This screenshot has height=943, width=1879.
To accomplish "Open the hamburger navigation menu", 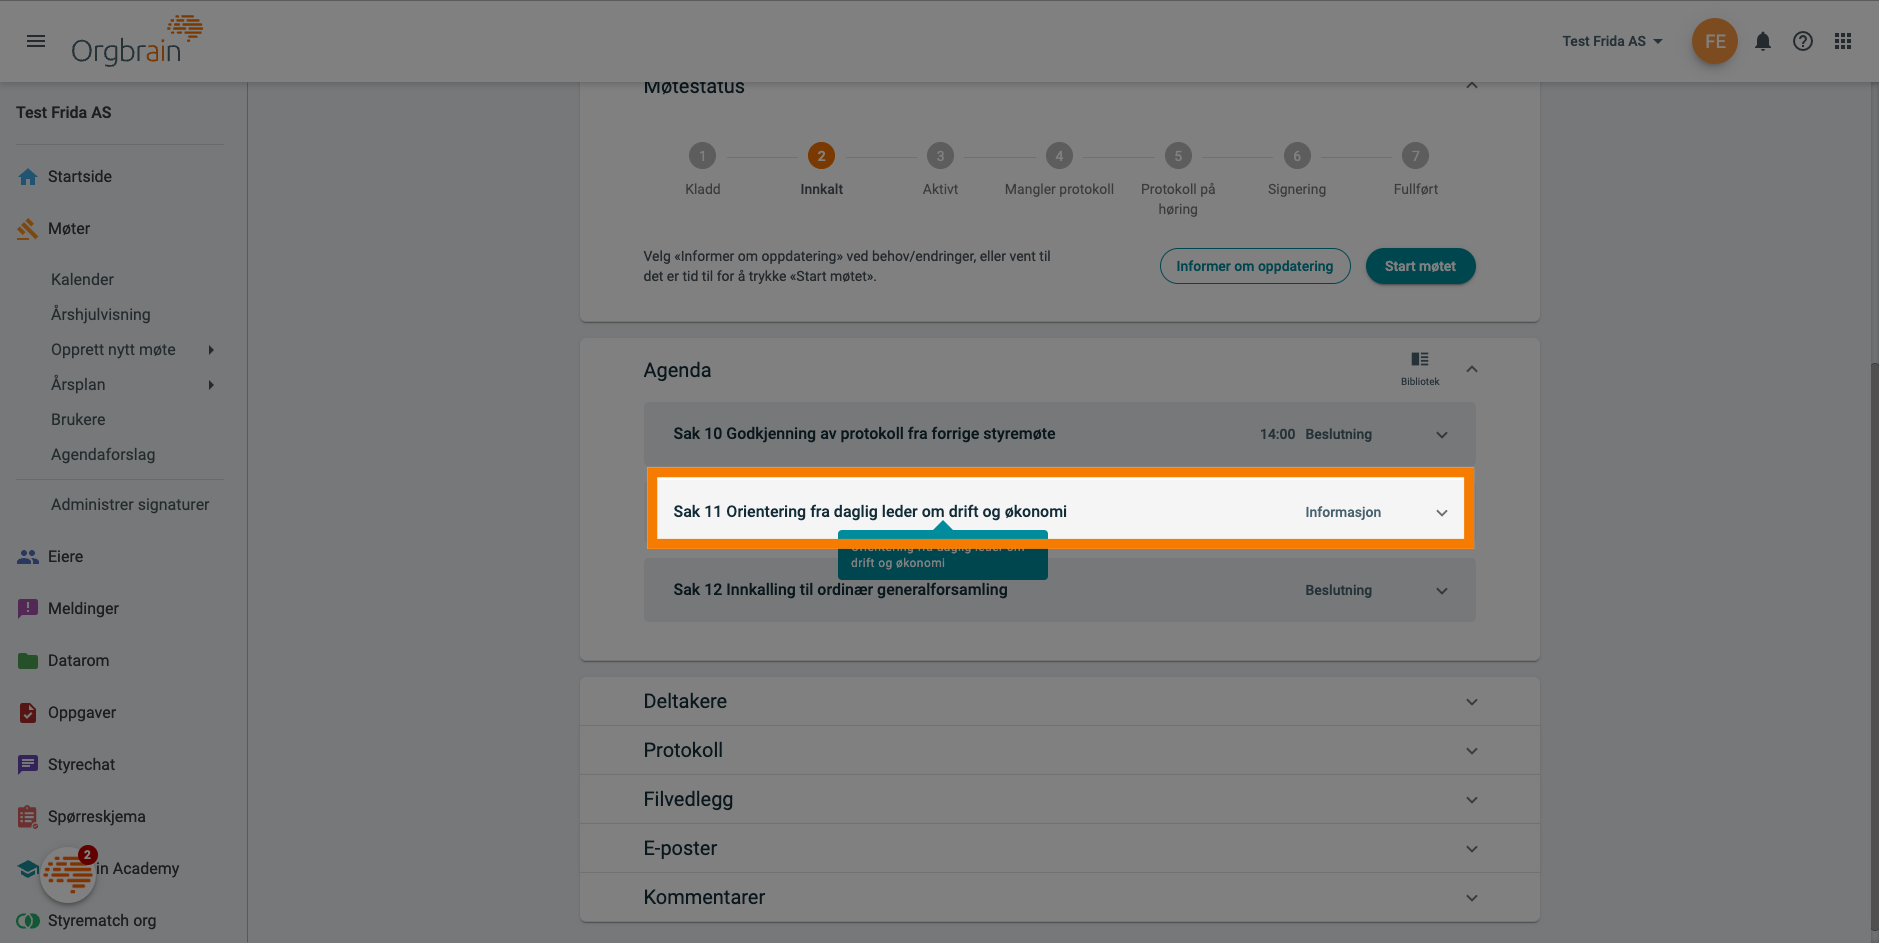I will [36, 41].
